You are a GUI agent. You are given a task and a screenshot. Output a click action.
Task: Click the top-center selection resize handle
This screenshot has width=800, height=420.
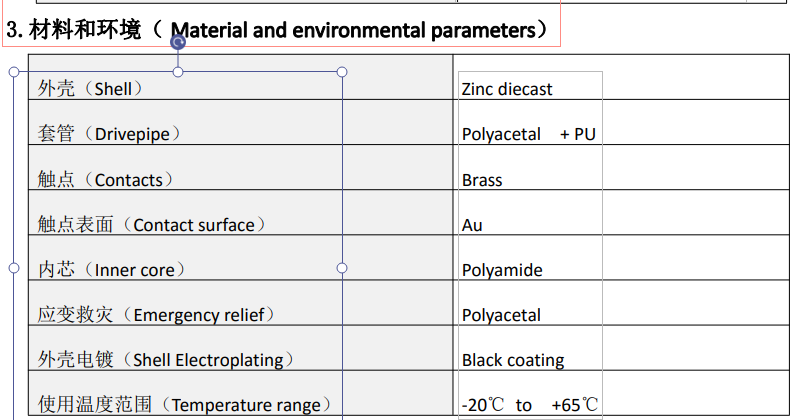(x=178, y=72)
